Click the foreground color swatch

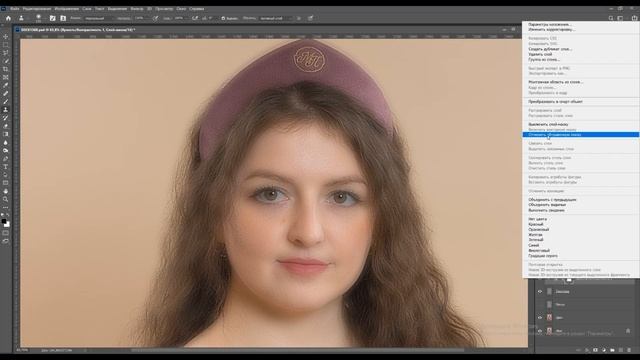[x=4, y=221]
